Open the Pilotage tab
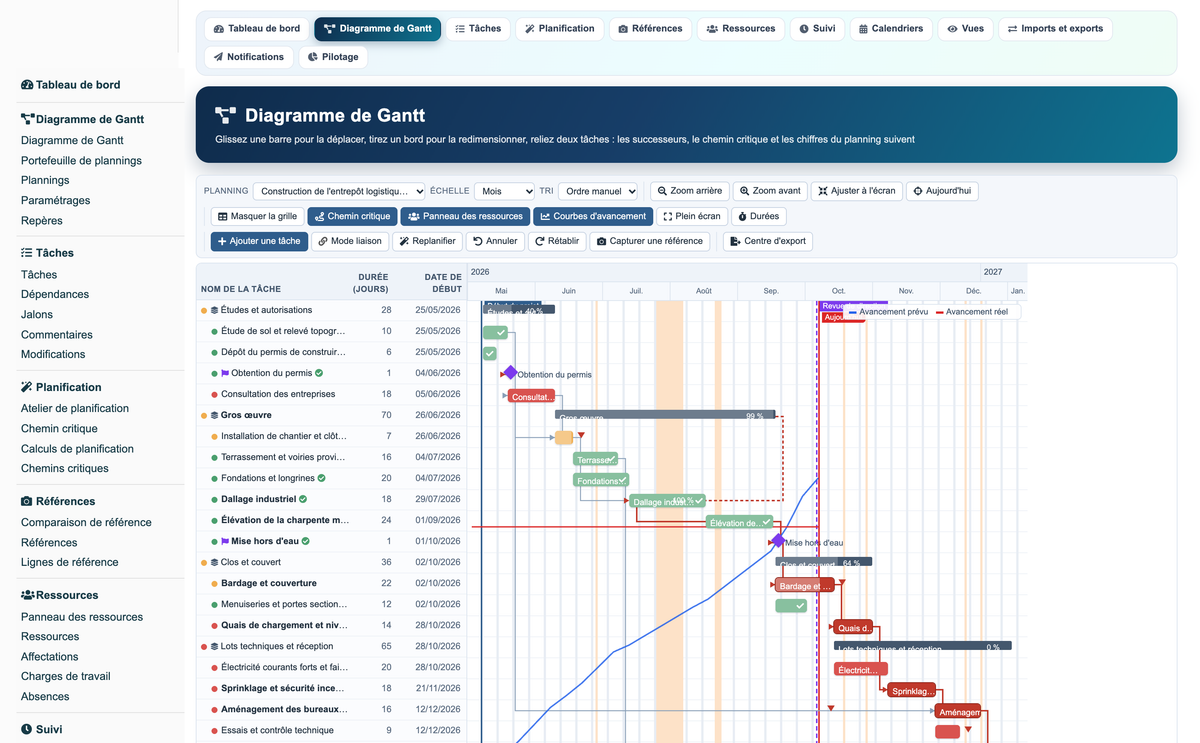 point(333,57)
